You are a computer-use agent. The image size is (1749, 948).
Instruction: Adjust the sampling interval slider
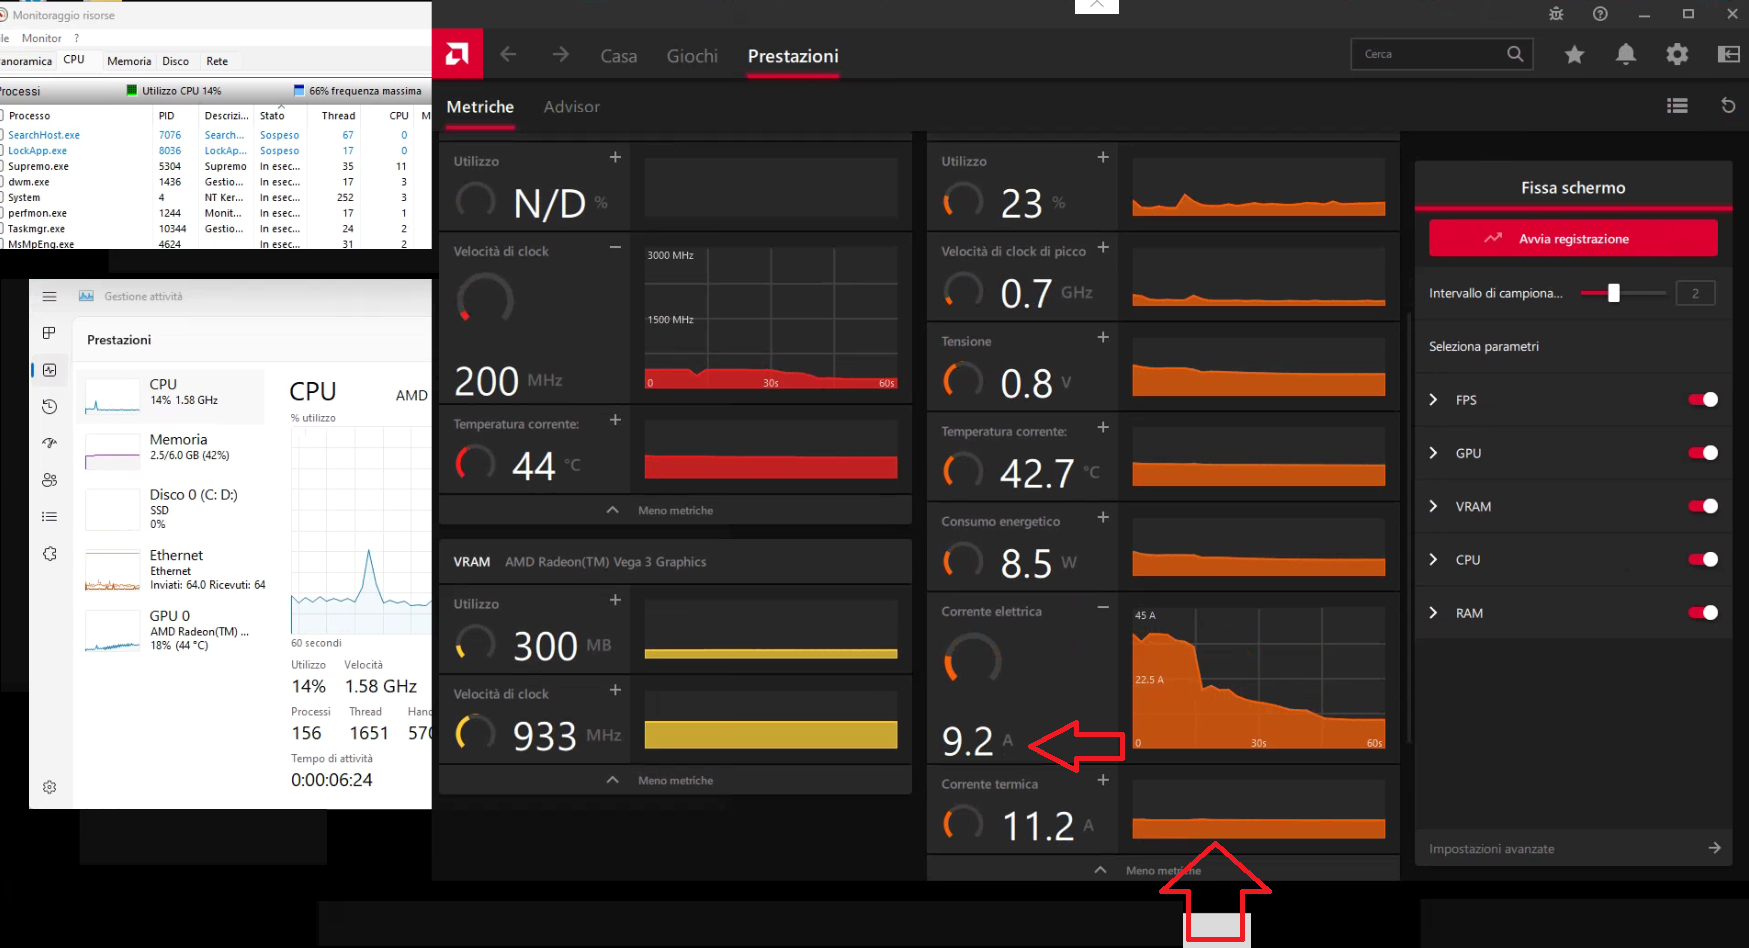[x=1613, y=293]
